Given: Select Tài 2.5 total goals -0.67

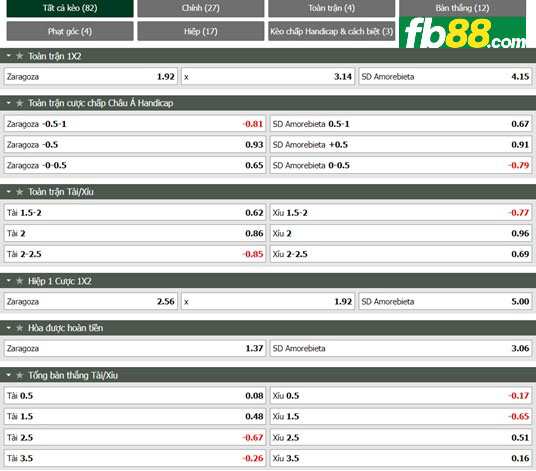Looking at the screenshot, I should (135, 438).
